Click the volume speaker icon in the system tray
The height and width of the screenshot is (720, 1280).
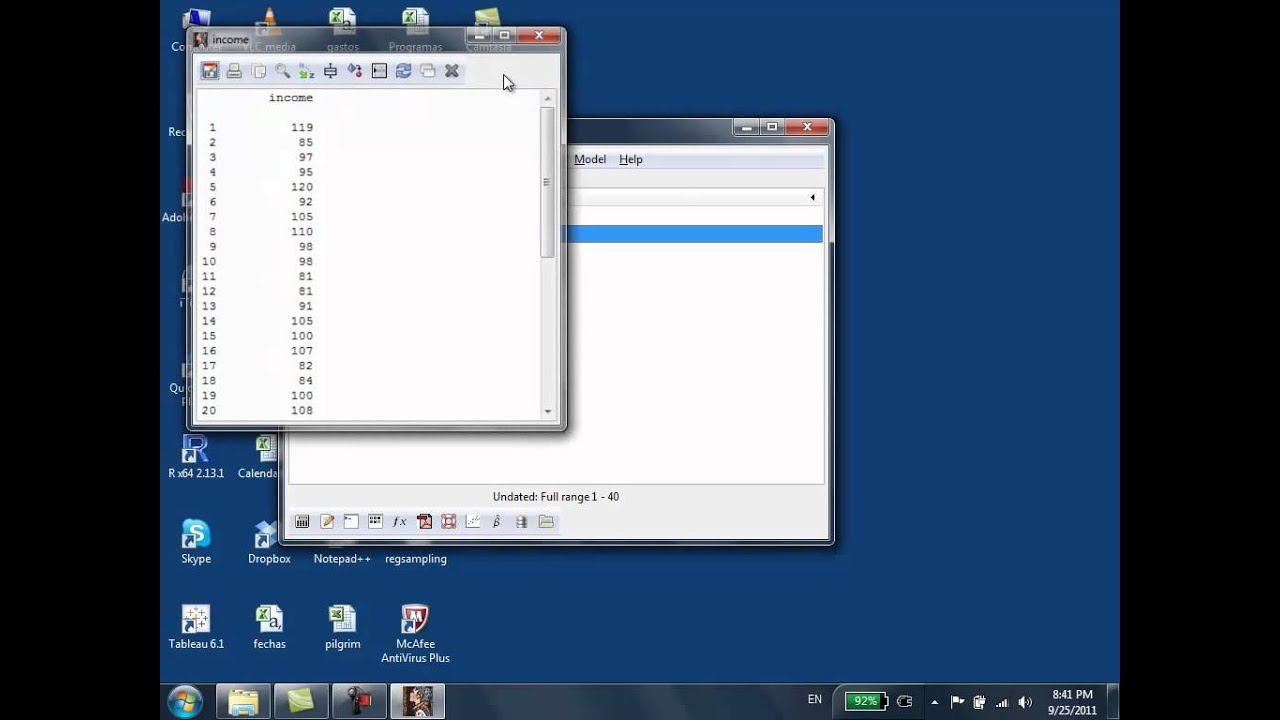coord(1025,702)
